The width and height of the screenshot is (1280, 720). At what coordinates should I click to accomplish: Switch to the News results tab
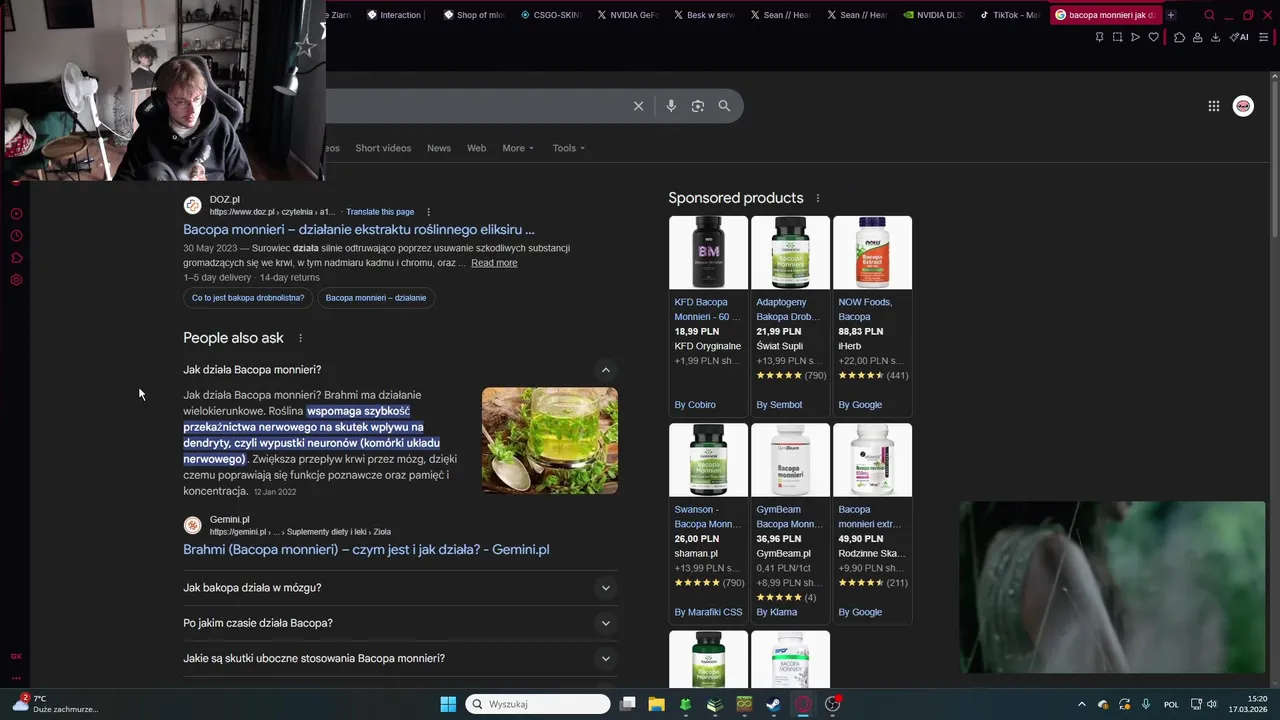439,148
